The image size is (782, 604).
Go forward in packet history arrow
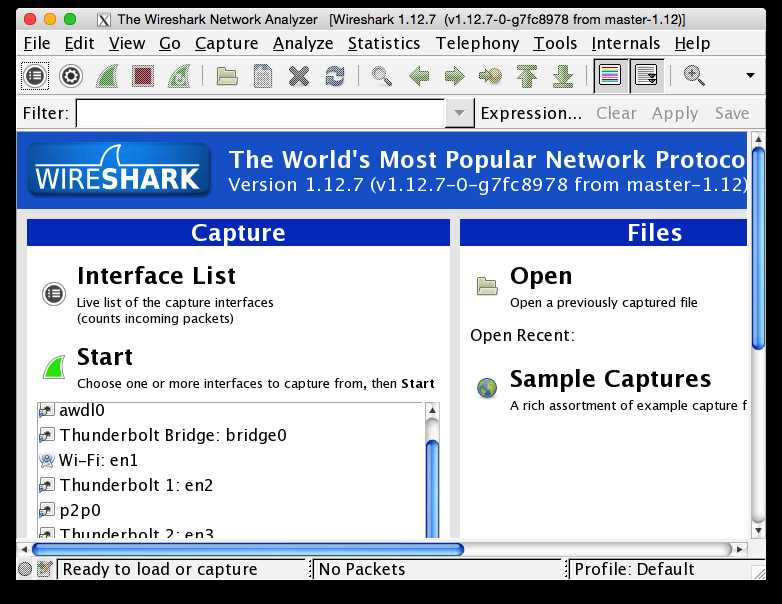454,76
